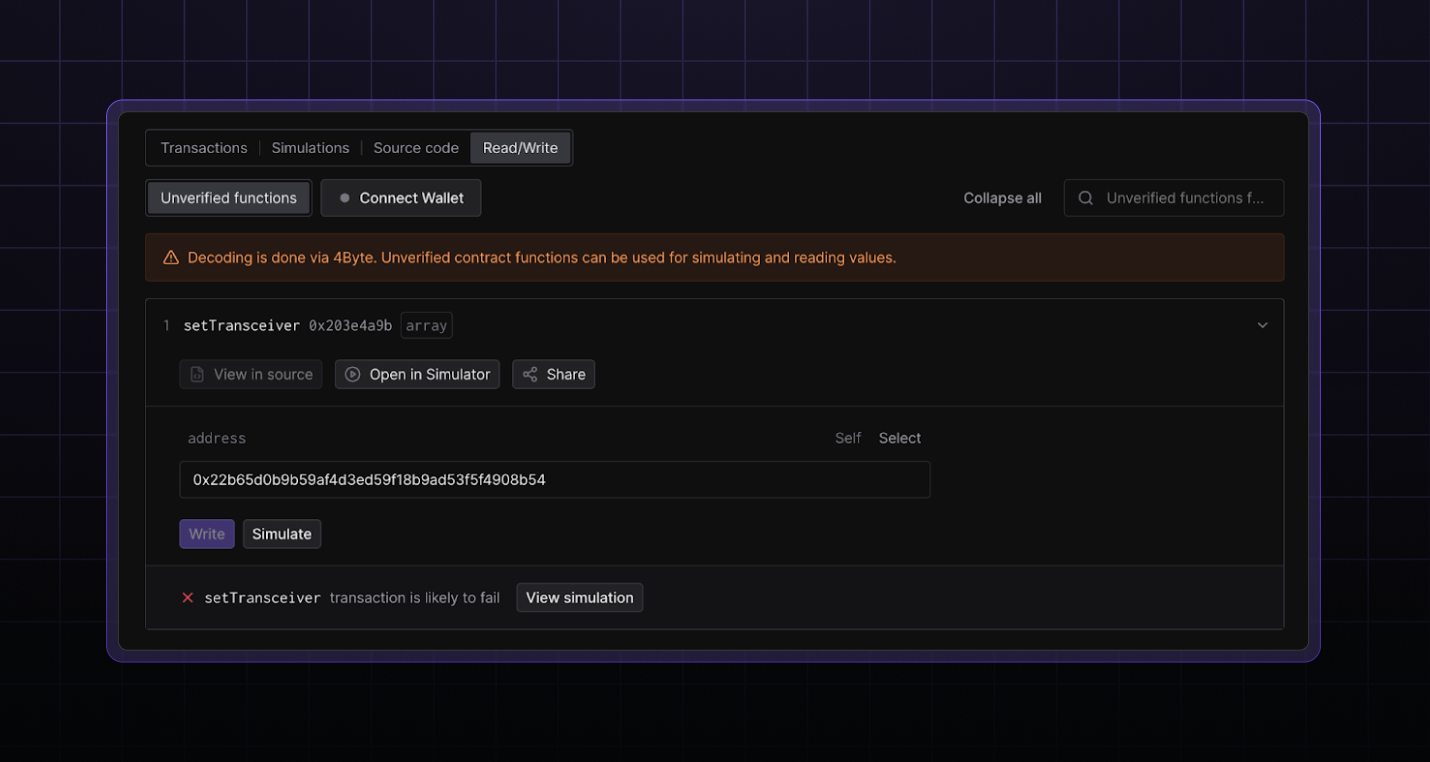1430x762 pixels.
Task: Click the View in source file icon
Action: 197,375
